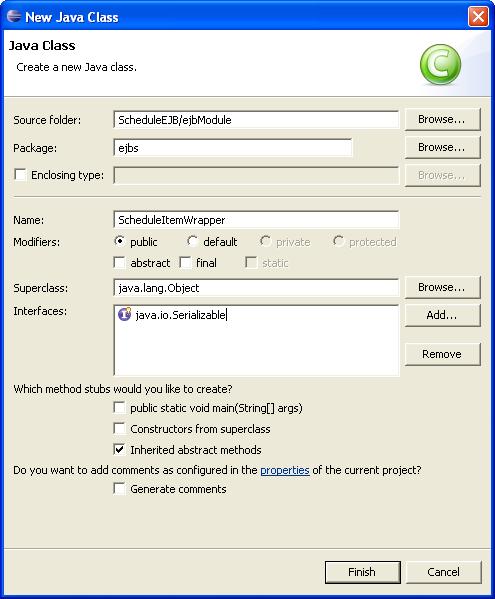This screenshot has width=495, height=599.
Task: Check public static void main stub option
Action: click(120, 408)
